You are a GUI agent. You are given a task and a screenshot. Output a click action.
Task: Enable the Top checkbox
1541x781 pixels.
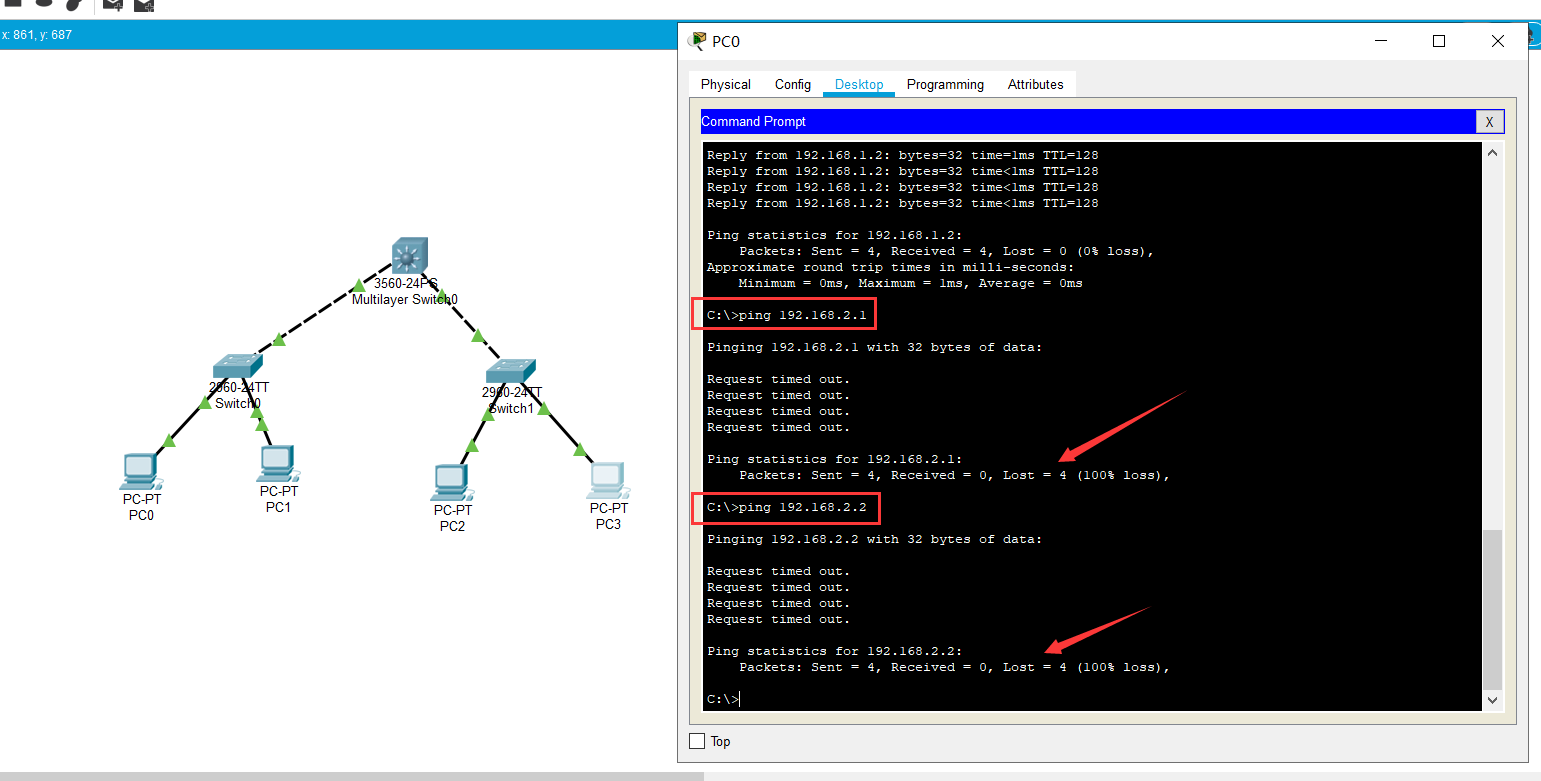pyautogui.click(x=698, y=741)
